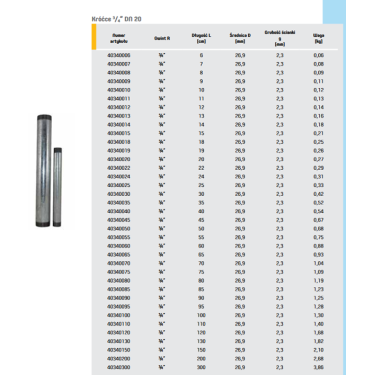The image size is (375, 375).
Task: Click the 'Waga [kg]' column header
Action: click(319, 38)
